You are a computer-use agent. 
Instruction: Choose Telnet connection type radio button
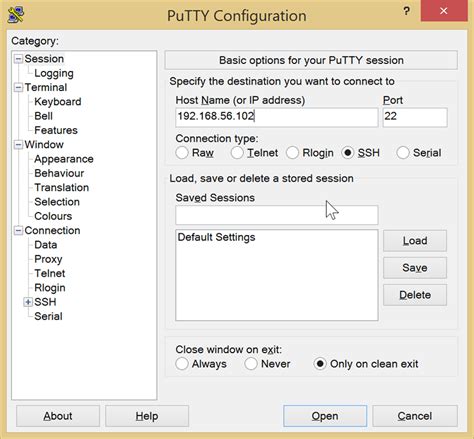(237, 153)
